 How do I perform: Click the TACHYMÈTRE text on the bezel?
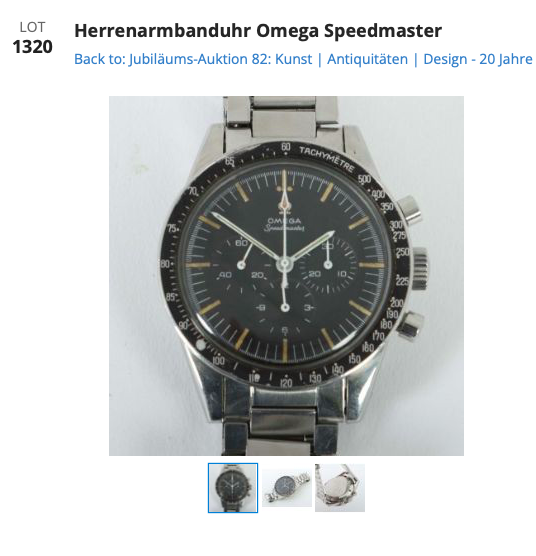326,159
